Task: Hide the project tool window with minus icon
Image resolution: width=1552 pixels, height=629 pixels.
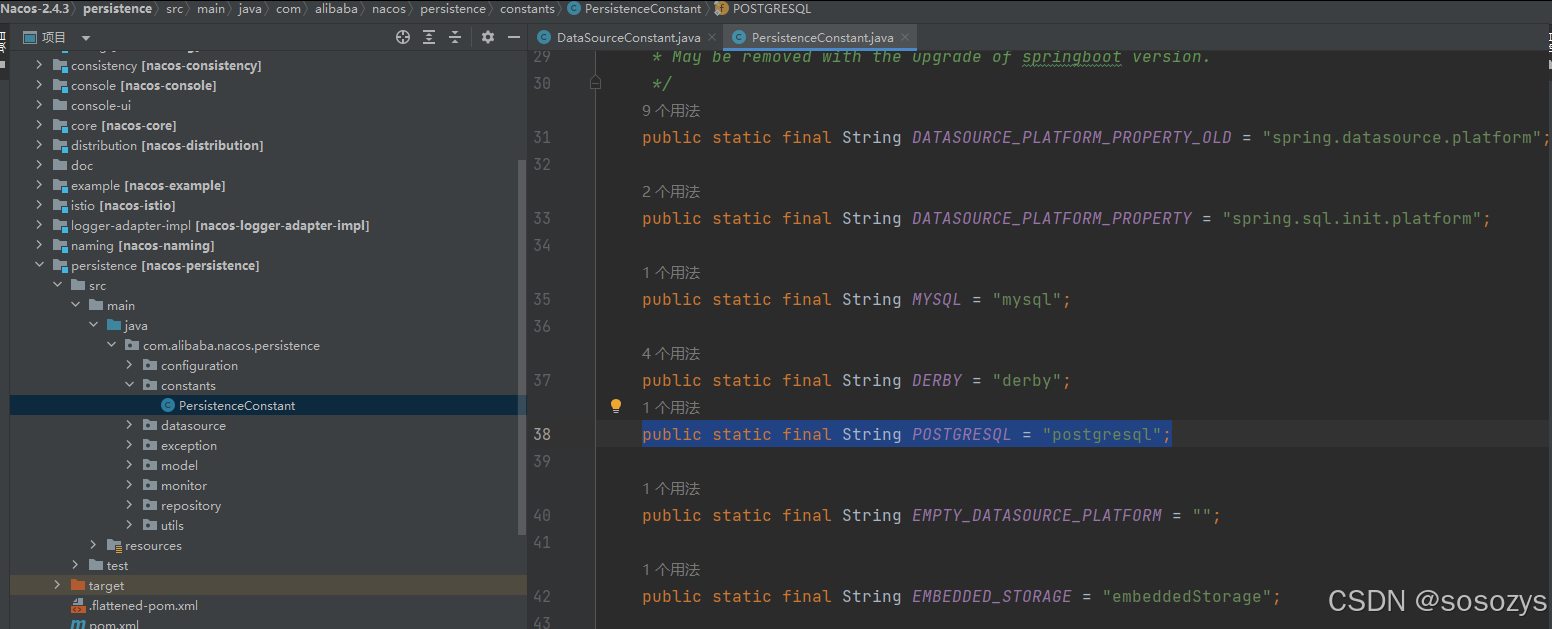Action: pyautogui.click(x=514, y=37)
